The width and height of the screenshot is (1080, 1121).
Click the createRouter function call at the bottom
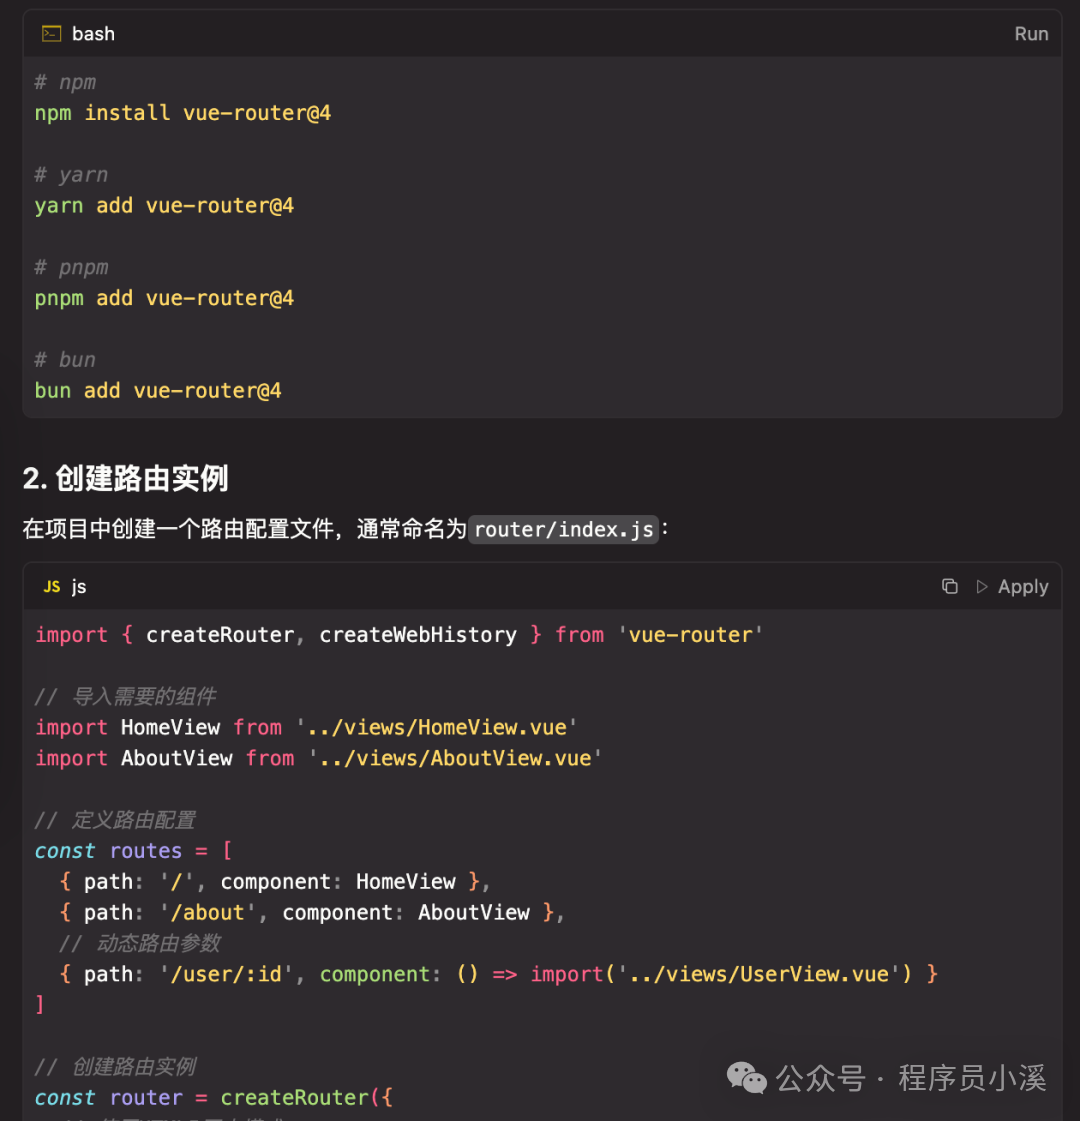[x=295, y=1097]
